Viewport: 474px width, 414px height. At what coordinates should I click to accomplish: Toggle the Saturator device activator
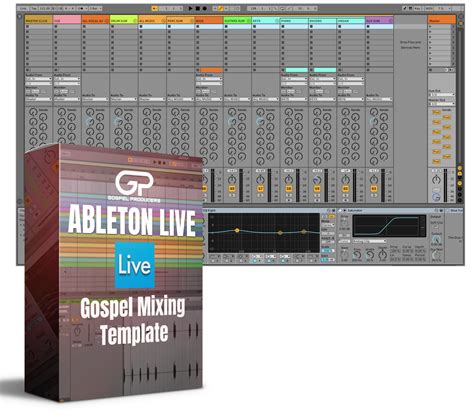(340, 211)
